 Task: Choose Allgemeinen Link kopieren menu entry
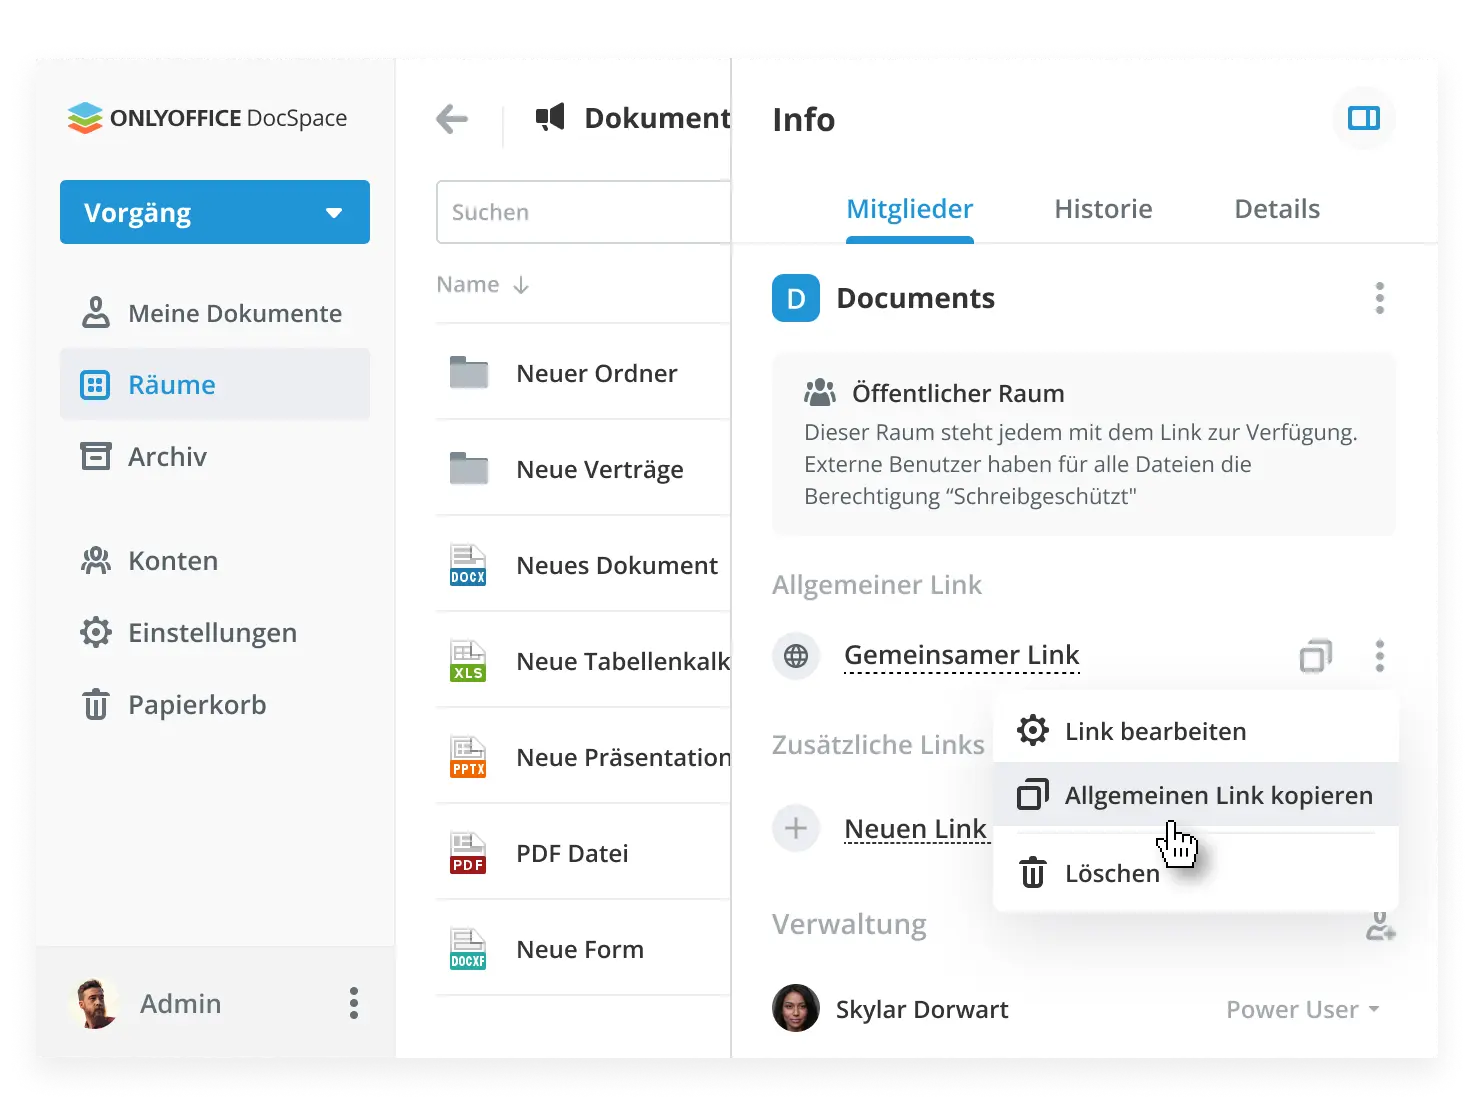tap(1217, 794)
